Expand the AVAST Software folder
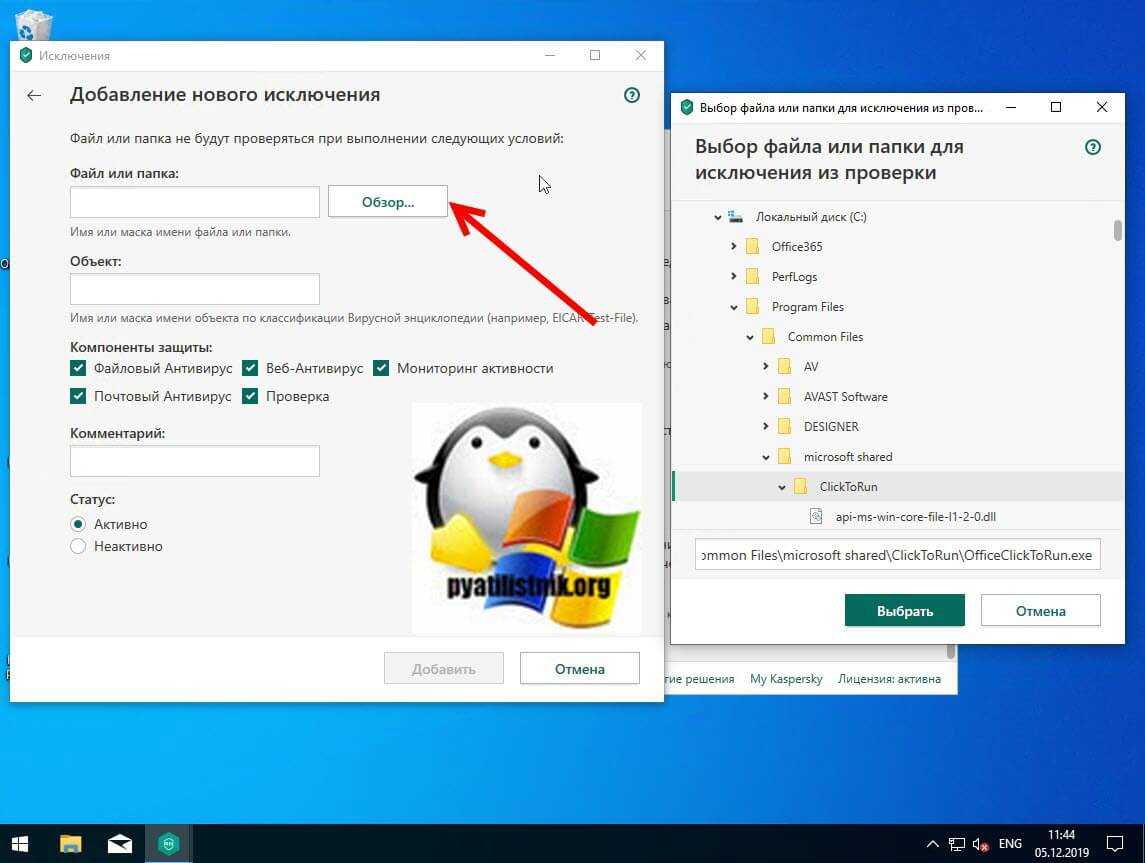Viewport: 1145px width, 863px height. click(x=766, y=397)
